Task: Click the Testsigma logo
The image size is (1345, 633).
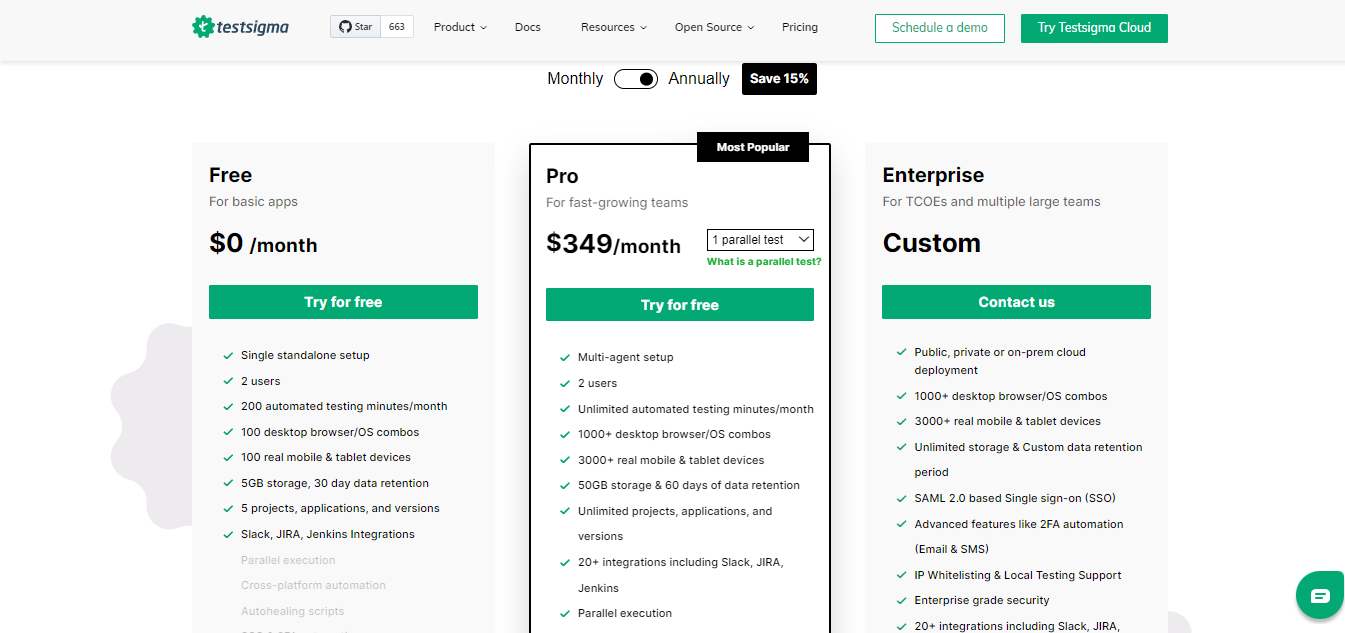Action: [239, 26]
